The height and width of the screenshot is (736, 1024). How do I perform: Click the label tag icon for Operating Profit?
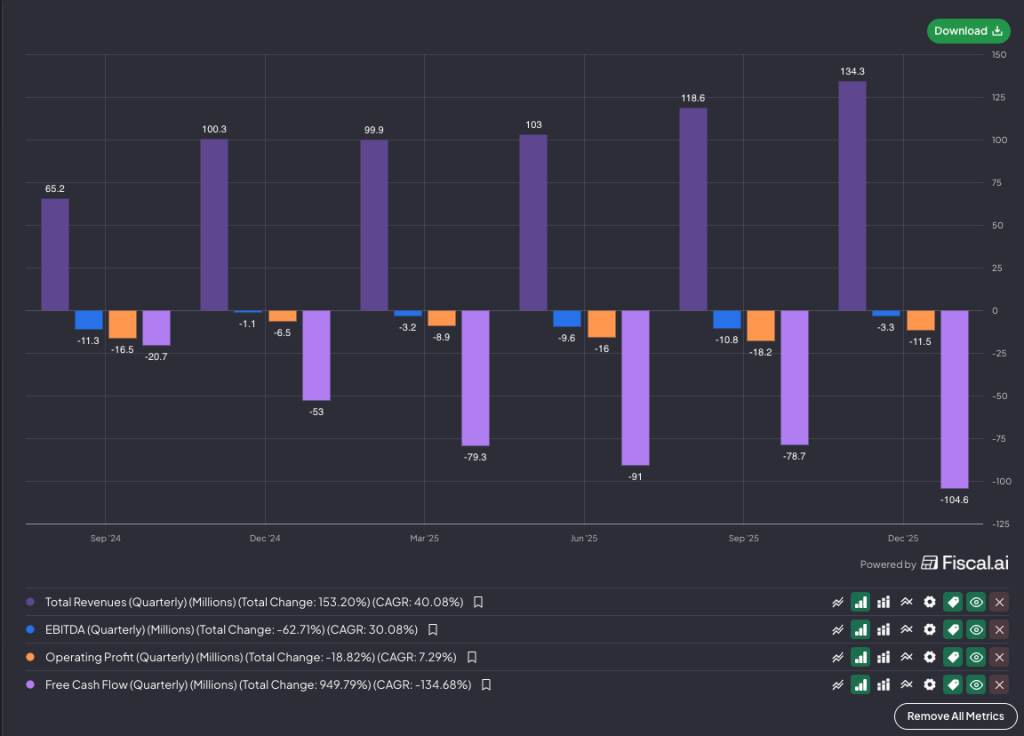tap(953, 657)
